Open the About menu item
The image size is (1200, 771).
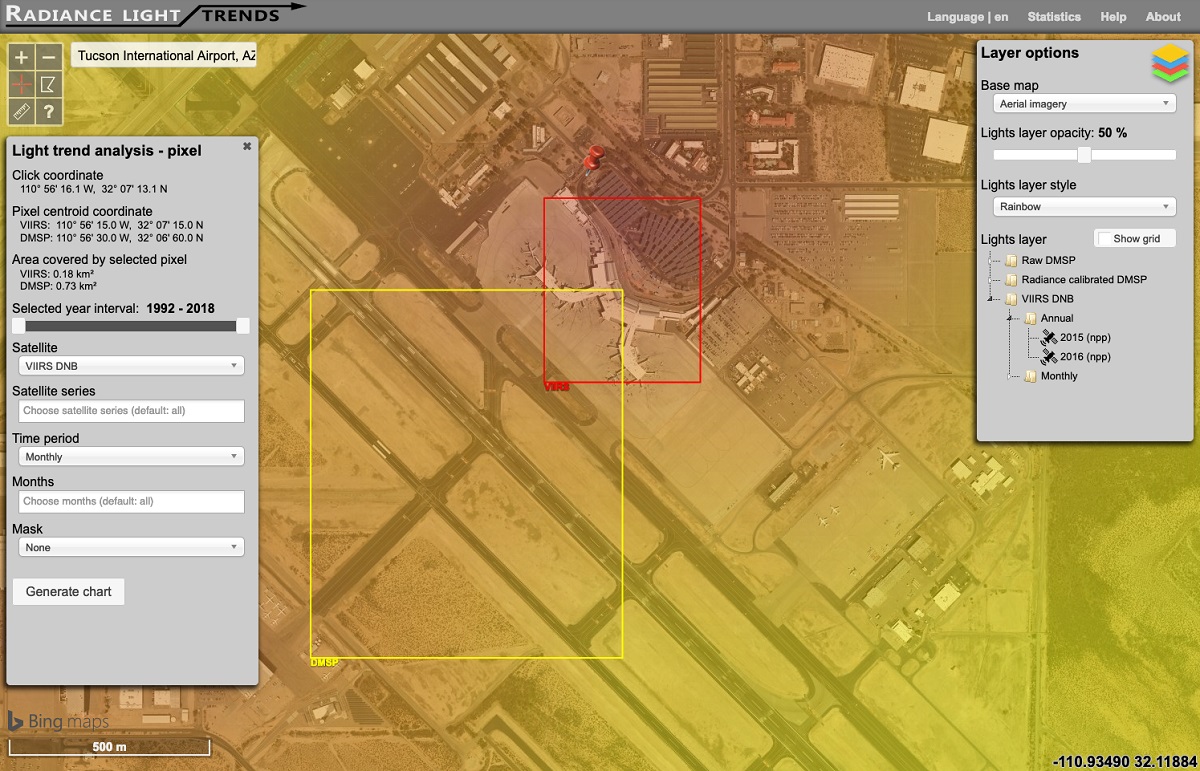pyautogui.click(x=1162, y=17)
